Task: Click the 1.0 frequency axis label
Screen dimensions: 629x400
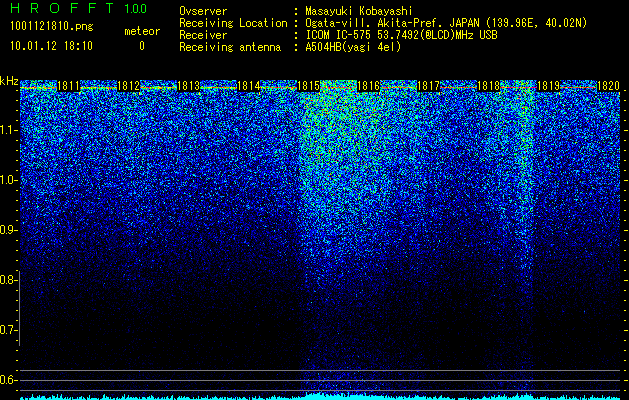Action: click(9, 180)
